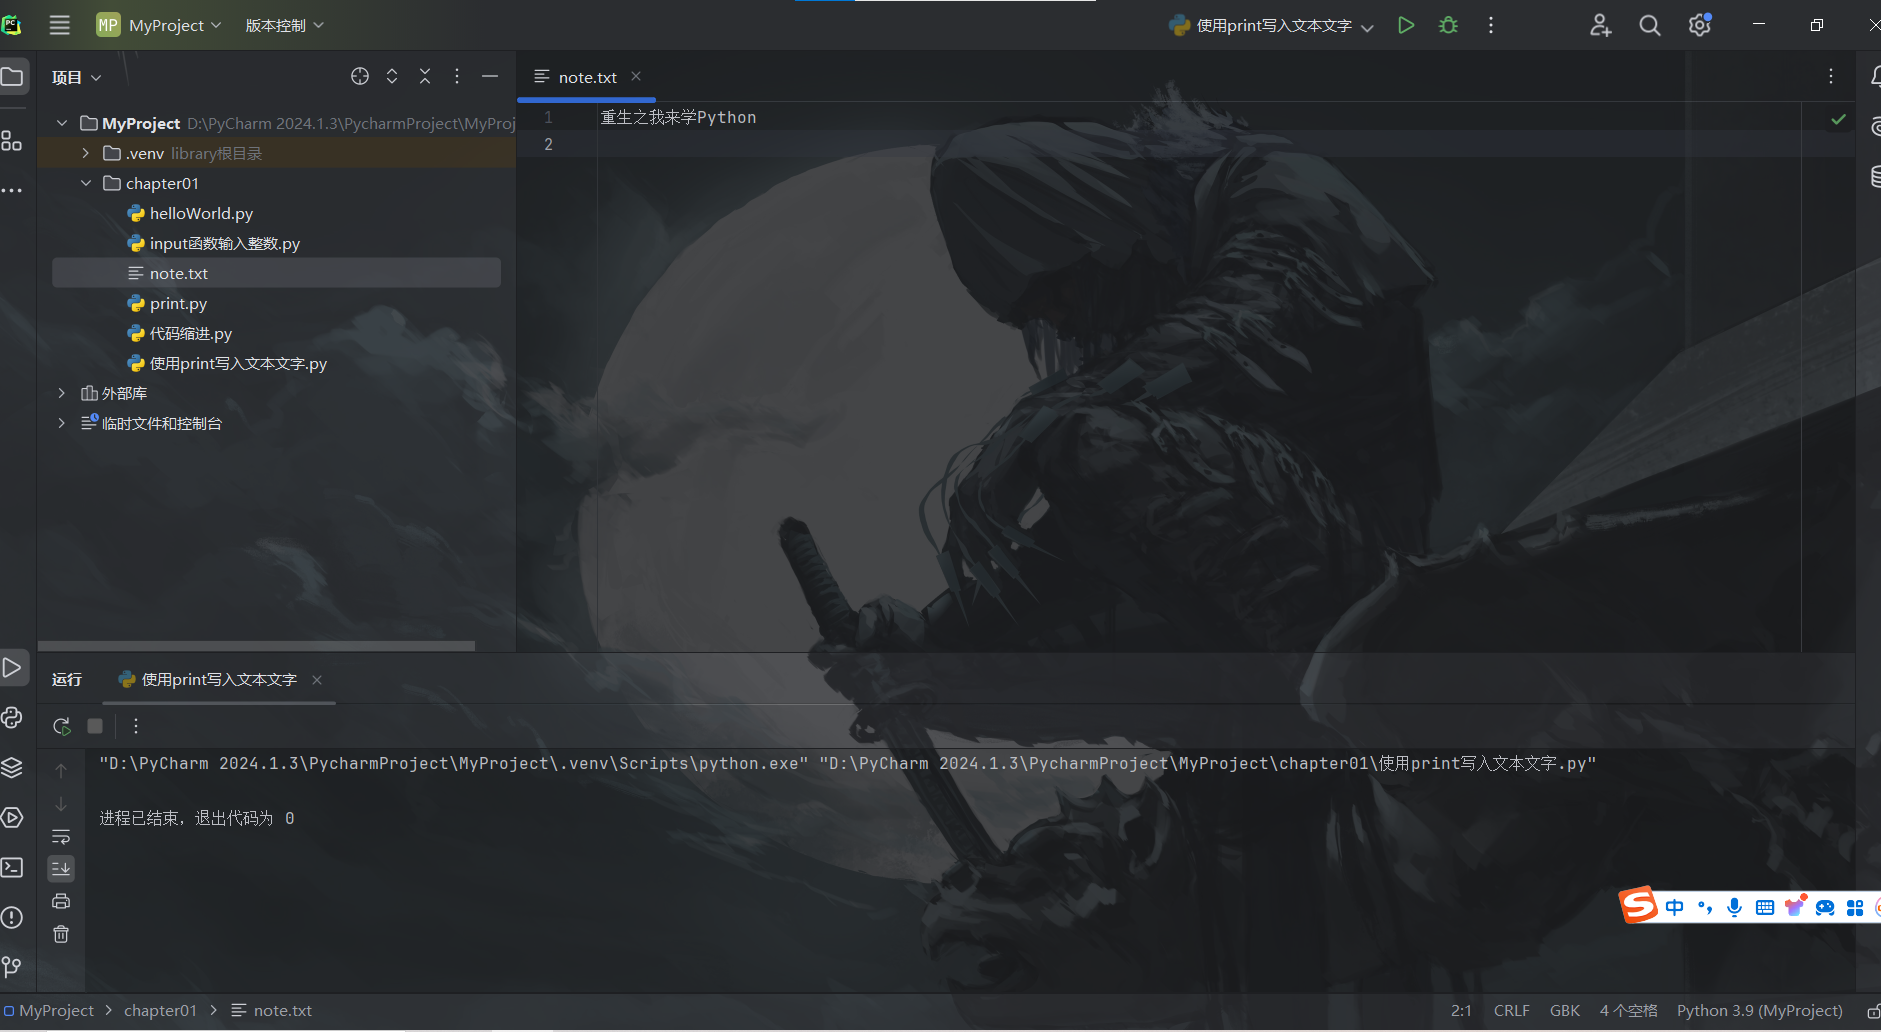Expand the .venv folder
1881x1032 pixels.
(85, 153)
